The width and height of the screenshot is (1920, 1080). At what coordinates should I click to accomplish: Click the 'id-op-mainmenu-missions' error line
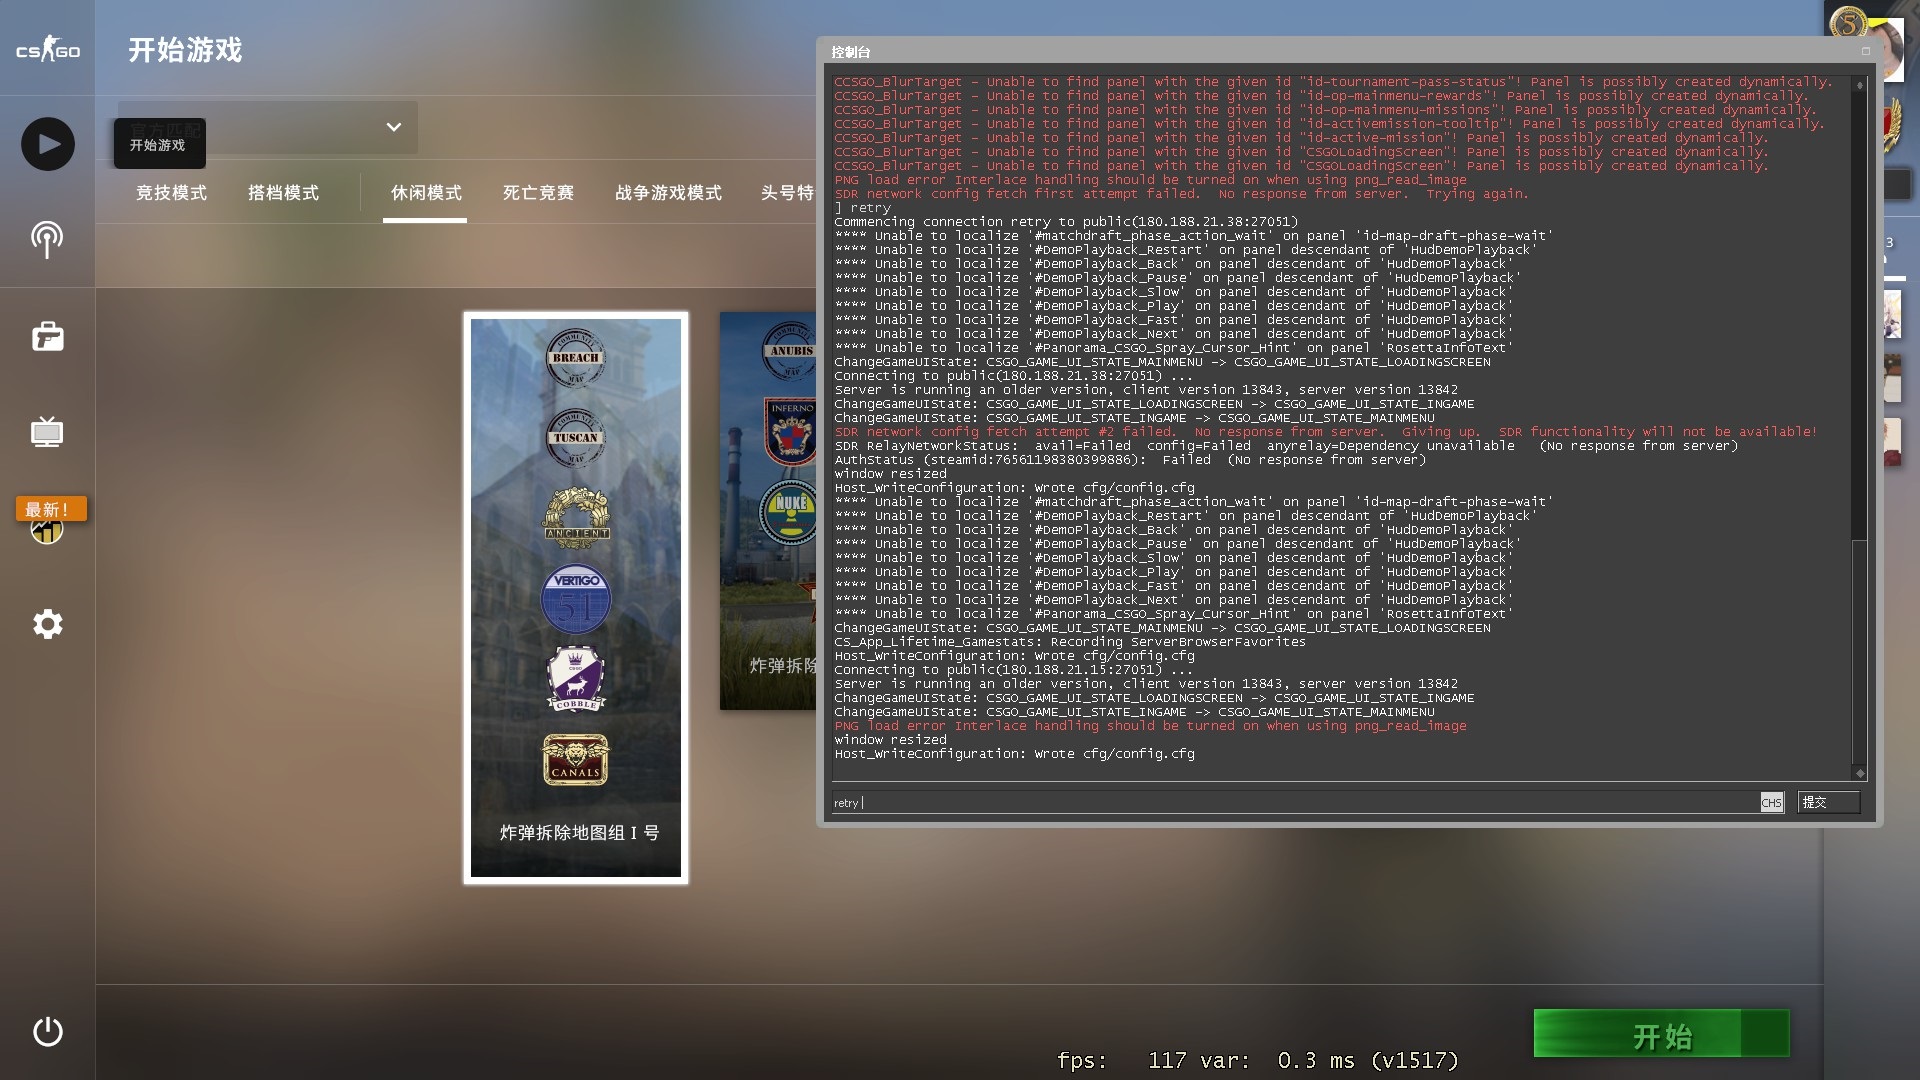point(1324,110)
